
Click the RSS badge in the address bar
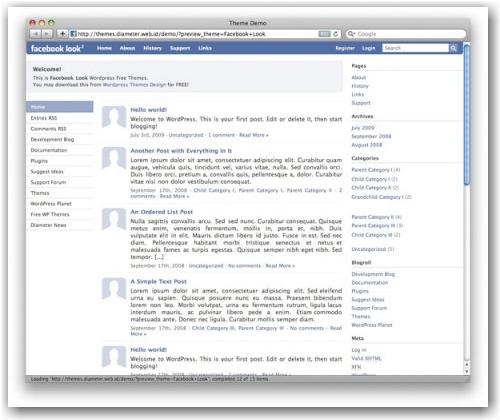pos(324,34)
